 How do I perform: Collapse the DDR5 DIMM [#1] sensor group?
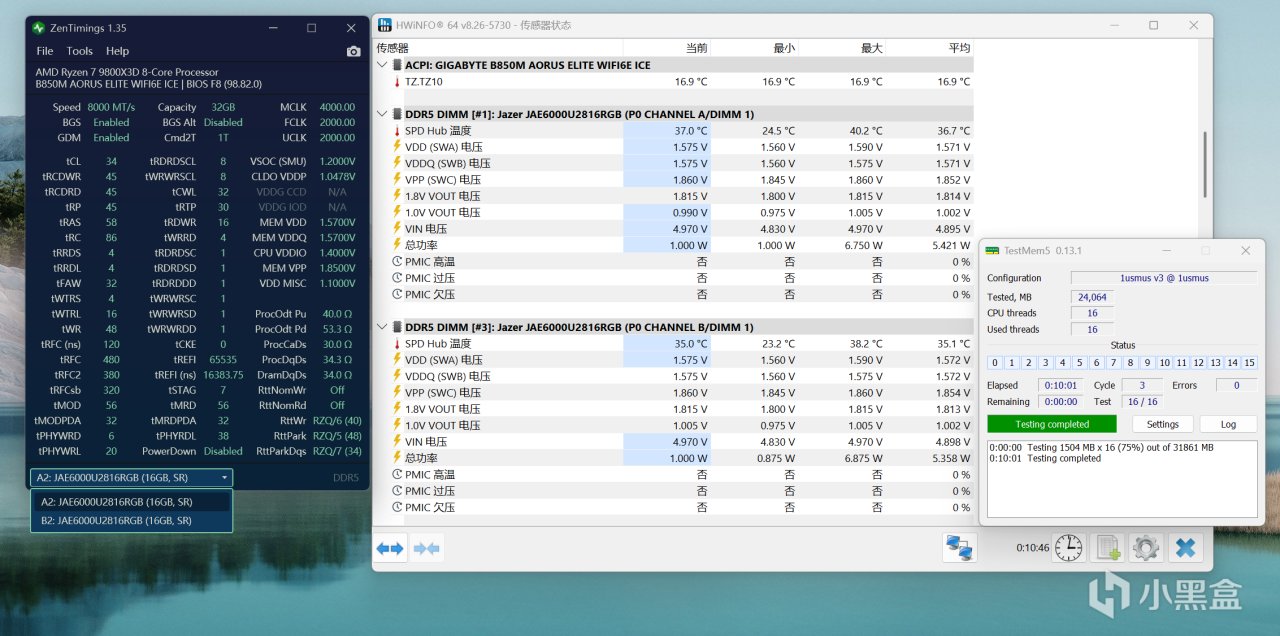[x=382, y=114]
